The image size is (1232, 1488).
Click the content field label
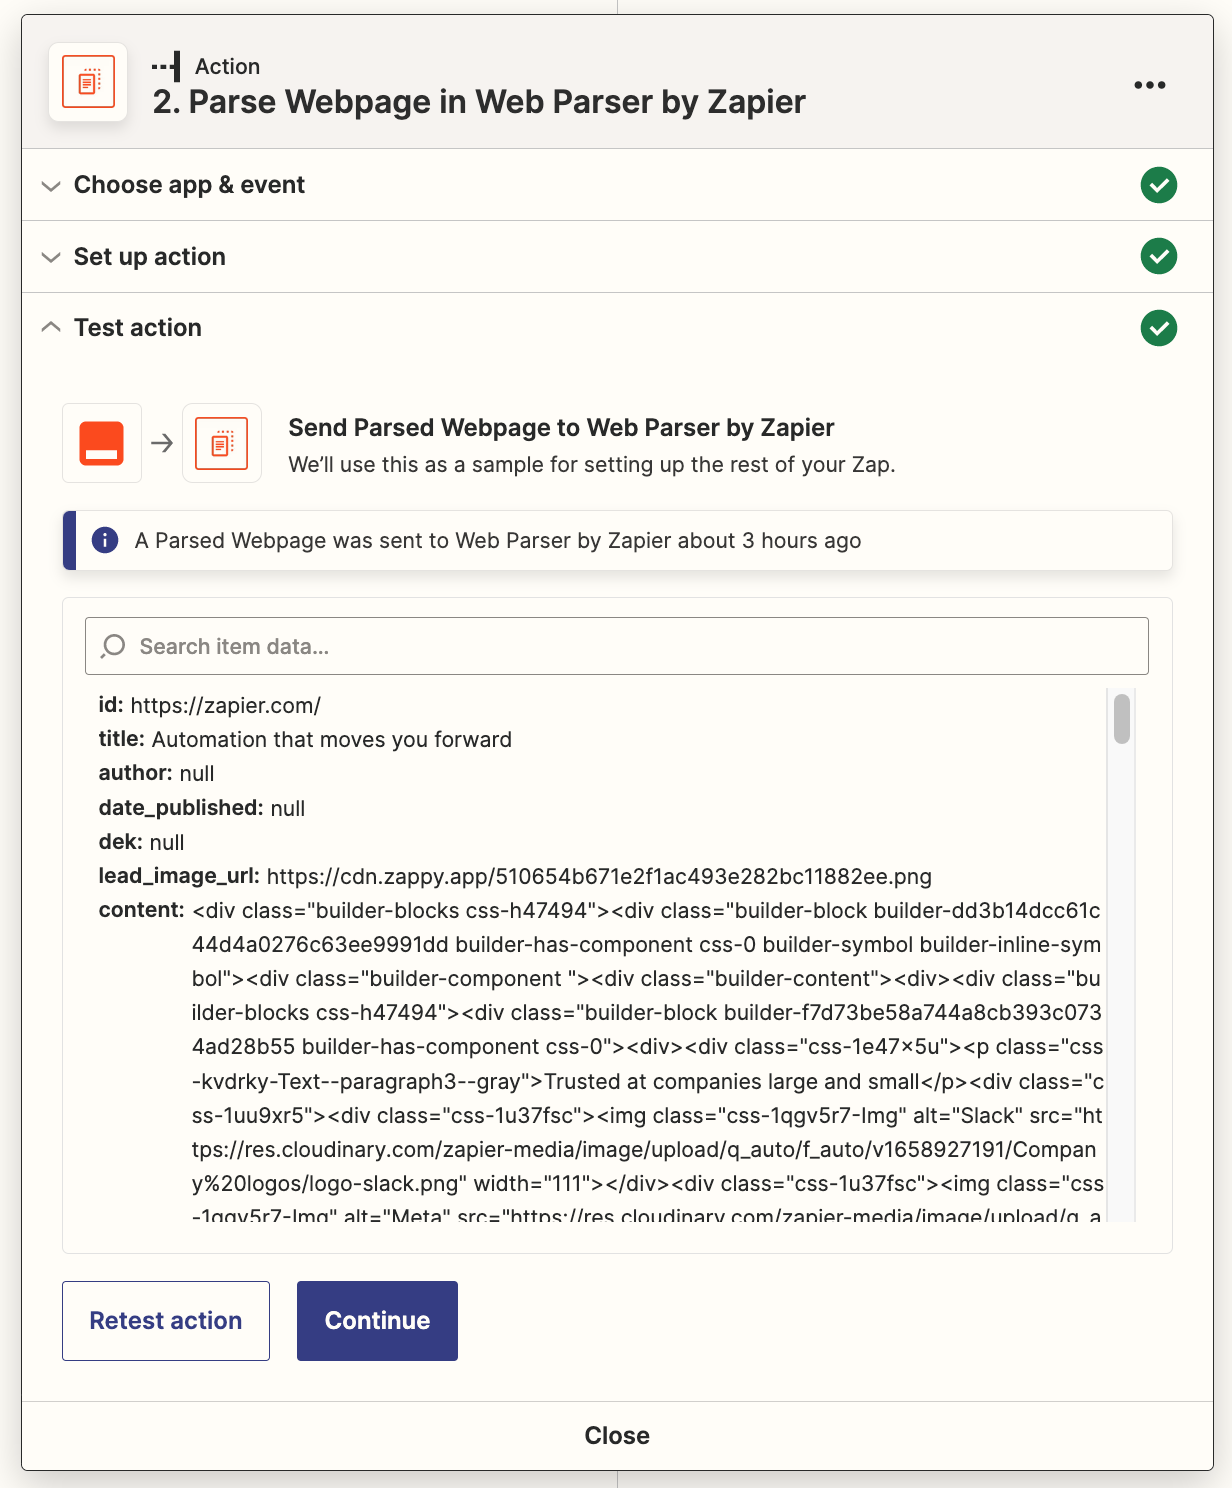pos(141,910)
